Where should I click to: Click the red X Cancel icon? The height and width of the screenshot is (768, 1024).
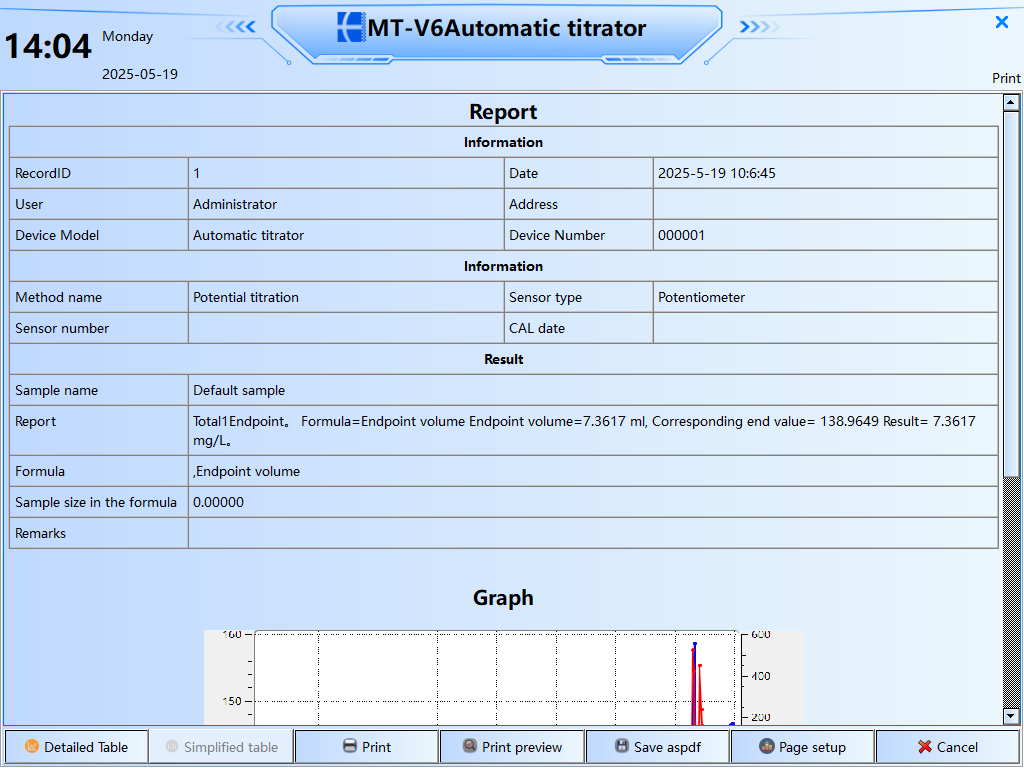click(925, 747)
